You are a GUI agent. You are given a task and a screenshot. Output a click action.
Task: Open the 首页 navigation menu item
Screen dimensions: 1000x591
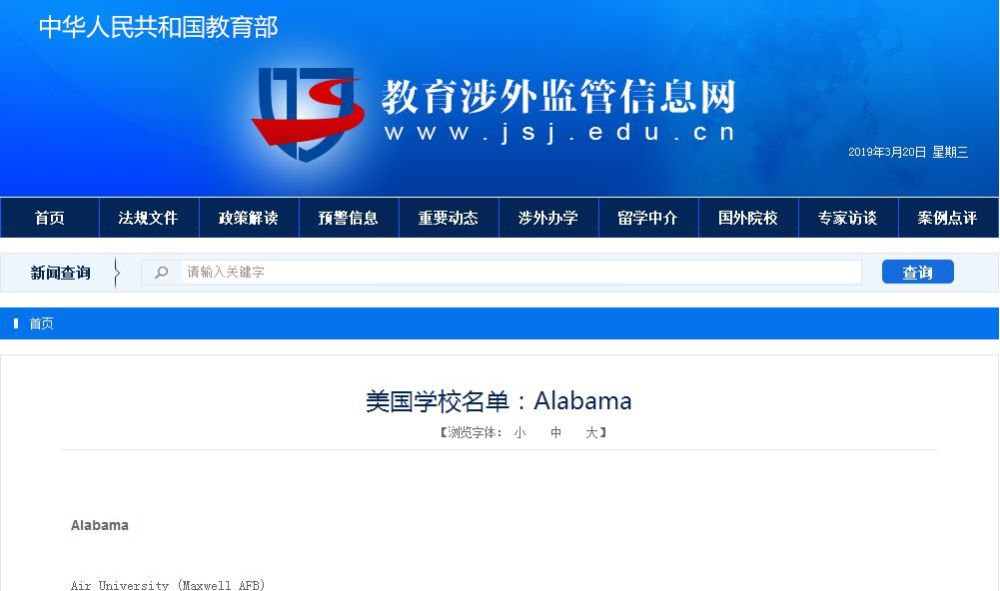pos(50,218)
